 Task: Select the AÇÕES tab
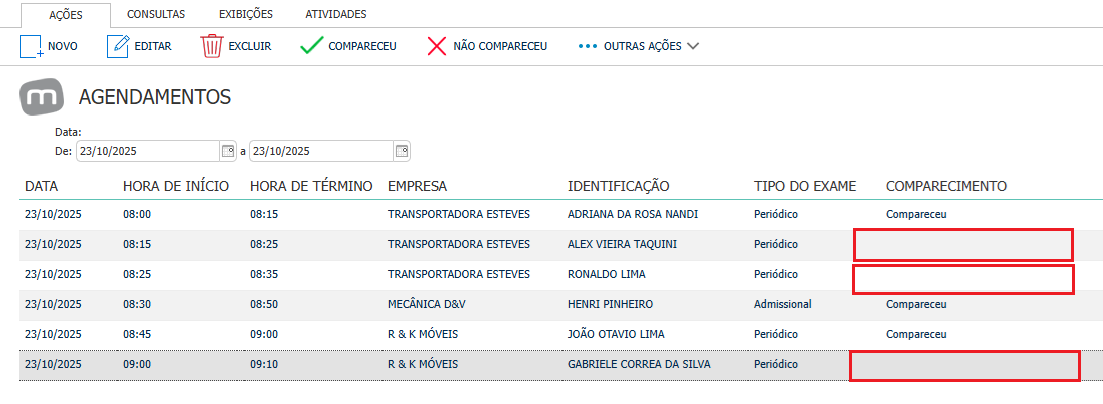pos(65,15)
